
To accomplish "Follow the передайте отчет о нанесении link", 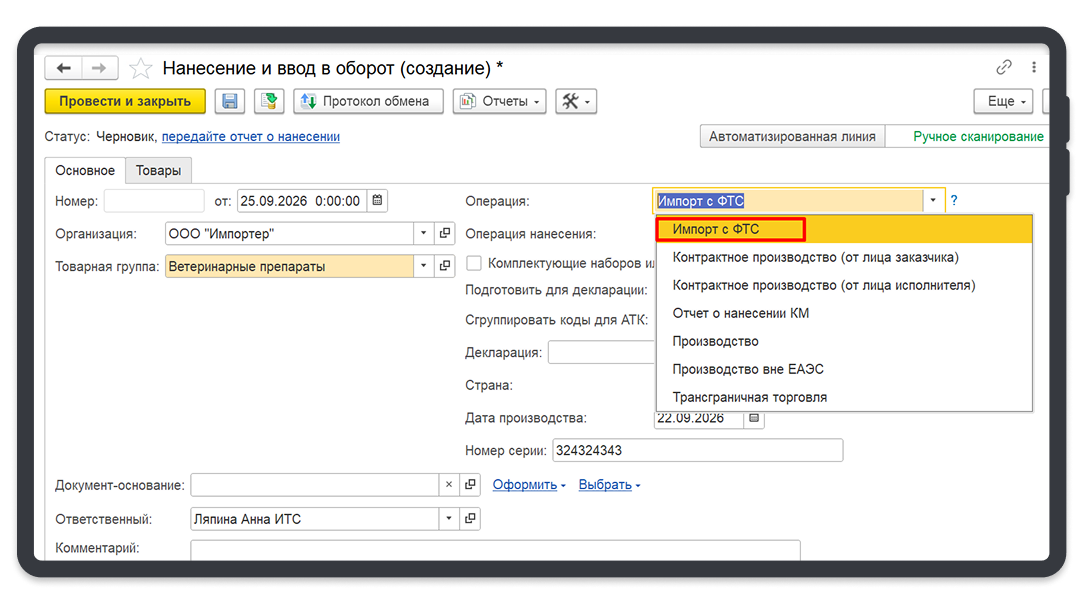I will 251,137.
